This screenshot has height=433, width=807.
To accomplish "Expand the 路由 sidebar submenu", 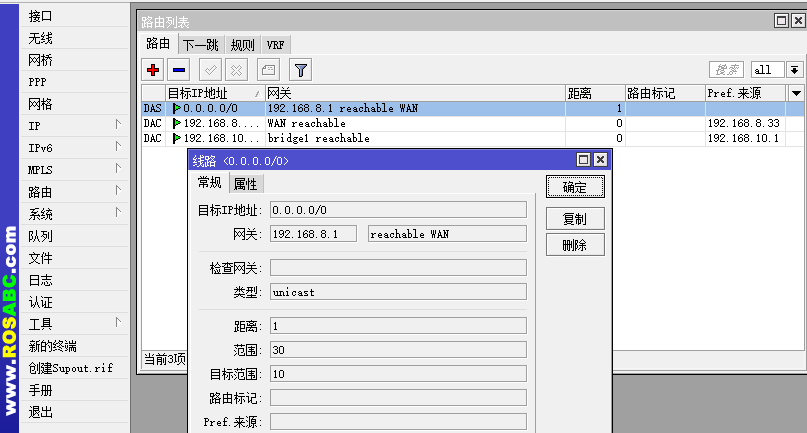I will click(x=118, y=190).
